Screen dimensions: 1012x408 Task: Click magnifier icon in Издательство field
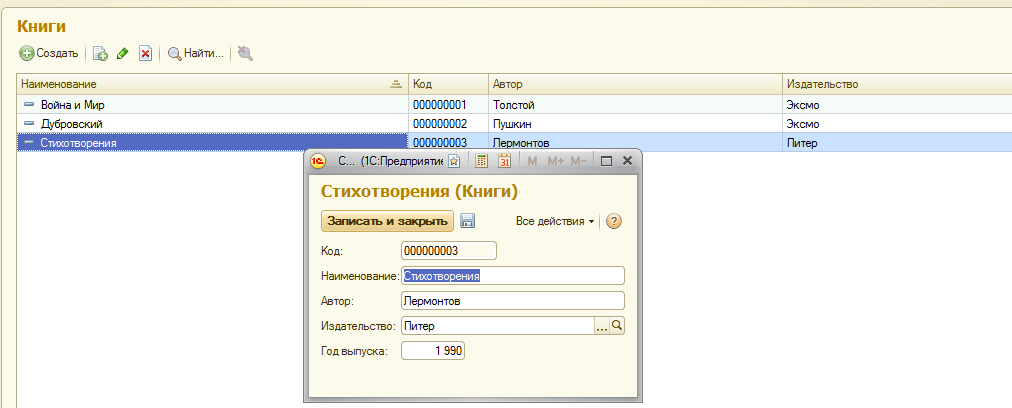pos(617,326)
